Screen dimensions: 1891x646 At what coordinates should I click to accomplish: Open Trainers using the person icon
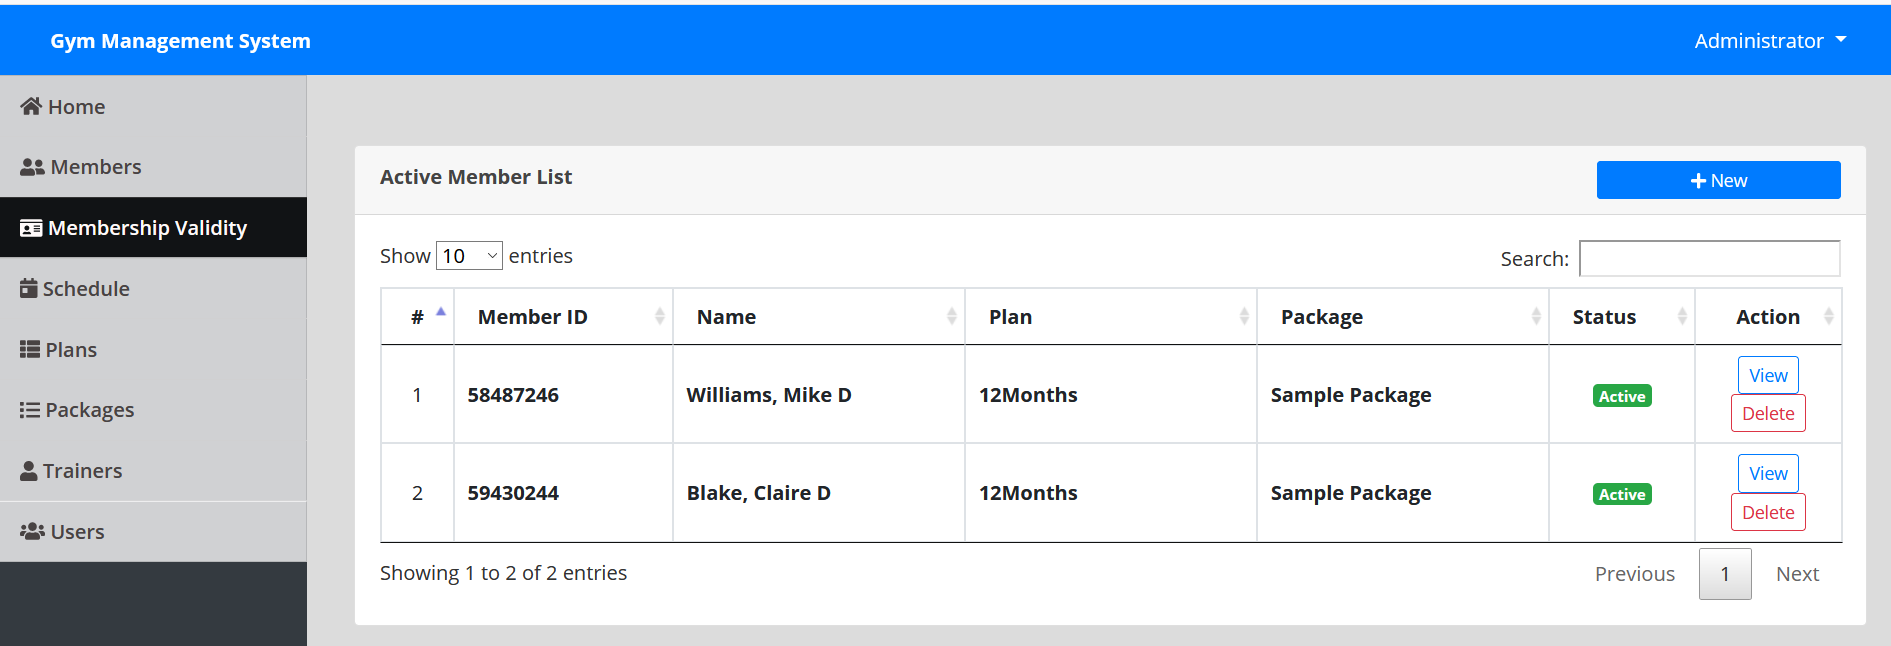point(29,470)
